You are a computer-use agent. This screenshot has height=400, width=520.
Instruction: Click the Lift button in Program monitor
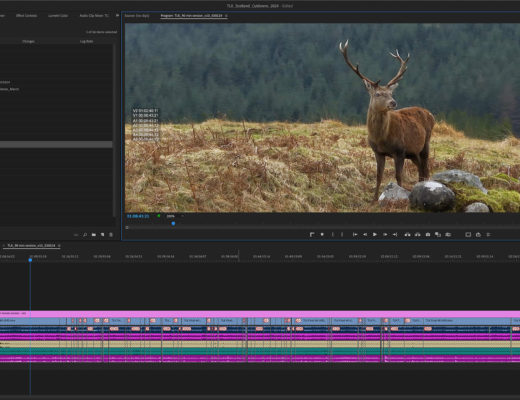coord(407,235)
